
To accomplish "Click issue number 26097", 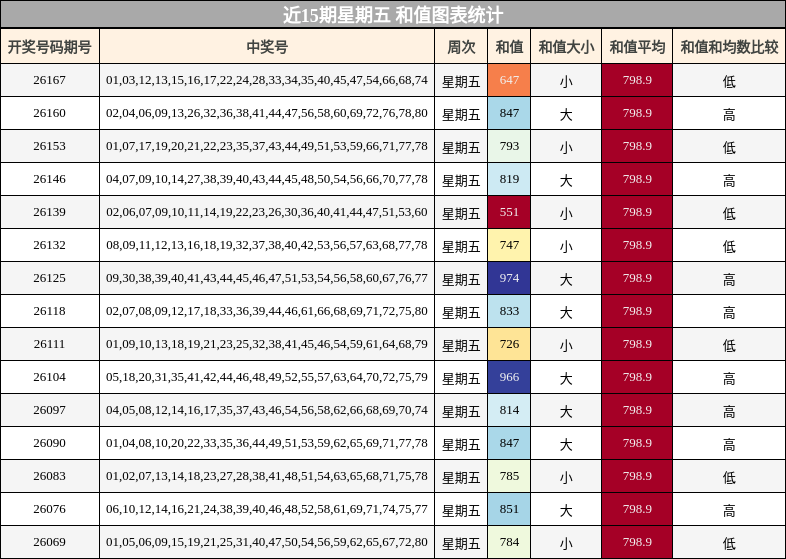I will 50,410.
